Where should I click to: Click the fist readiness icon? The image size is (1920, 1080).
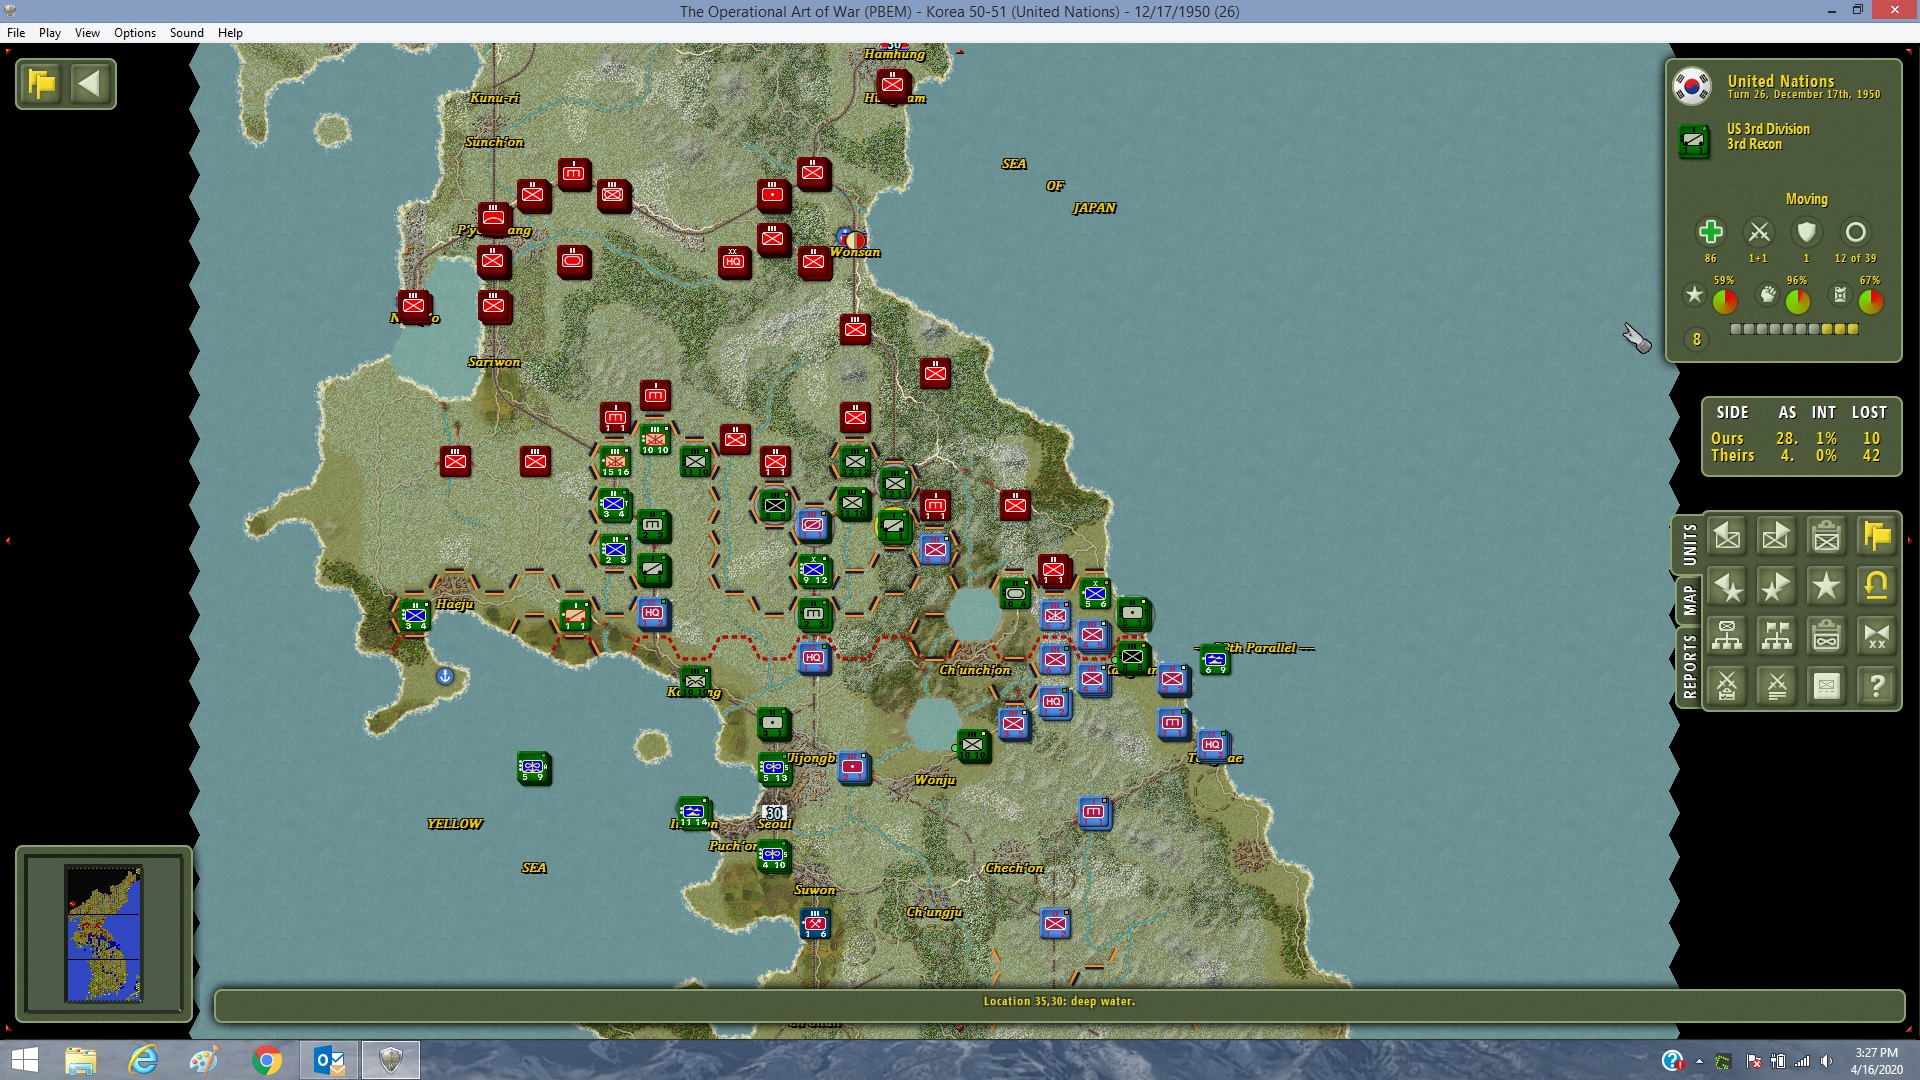coord(1768,295)
